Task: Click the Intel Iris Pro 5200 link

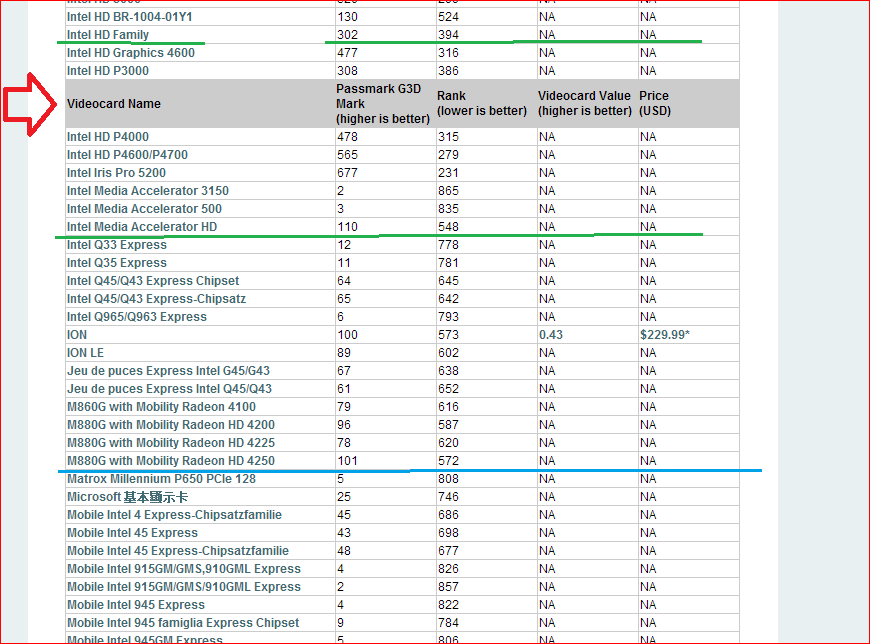Action: pos(116,173)
